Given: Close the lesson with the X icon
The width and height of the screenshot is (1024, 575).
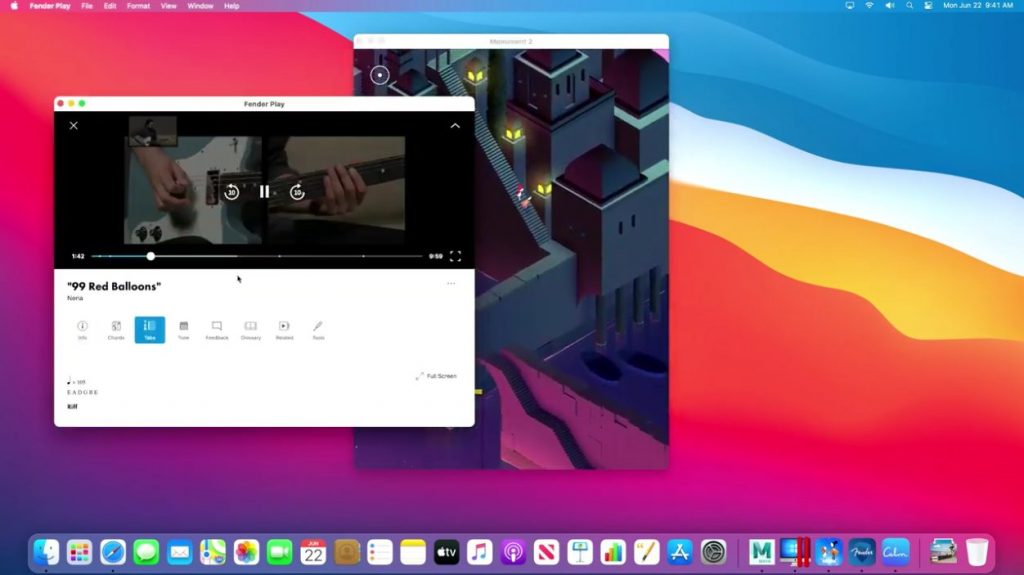Looking at the screenshot, I should 74,125.
